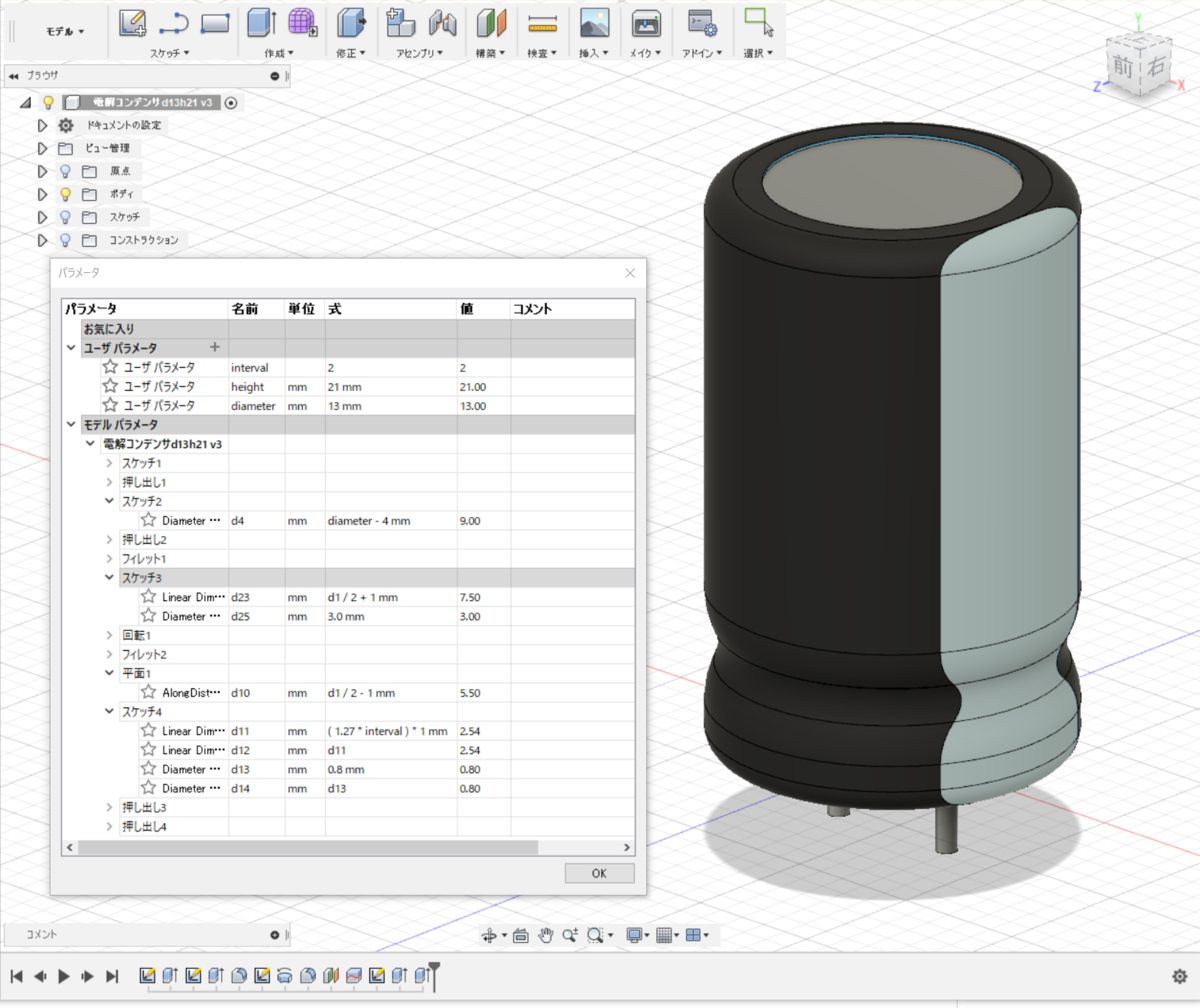The width and height of the screenshot is (1200, 1008).
Task: Click the Orbit navigation icon
Action: tap(489, 935)
